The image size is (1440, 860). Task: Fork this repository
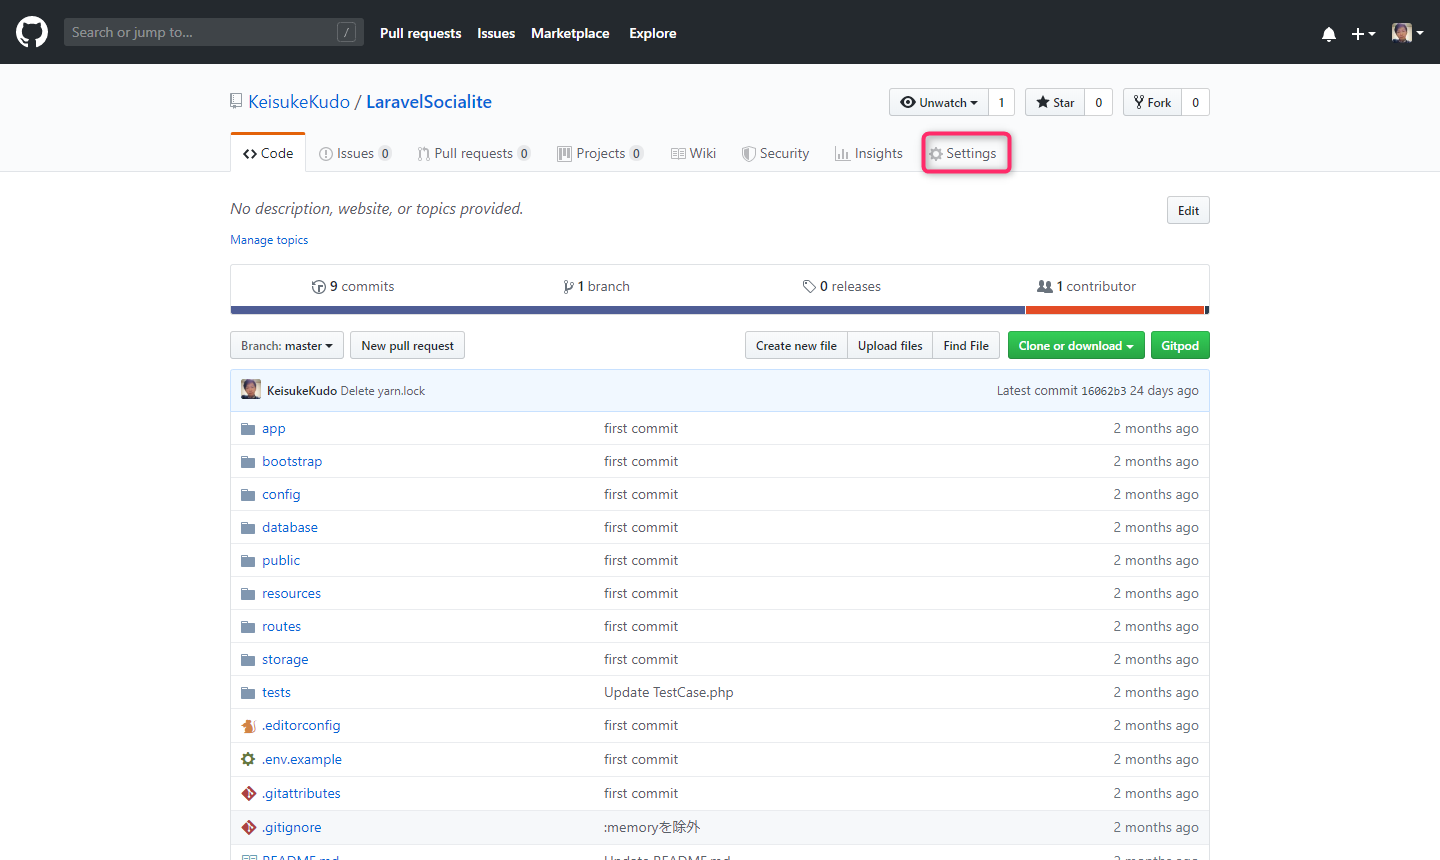point(1152,102)
